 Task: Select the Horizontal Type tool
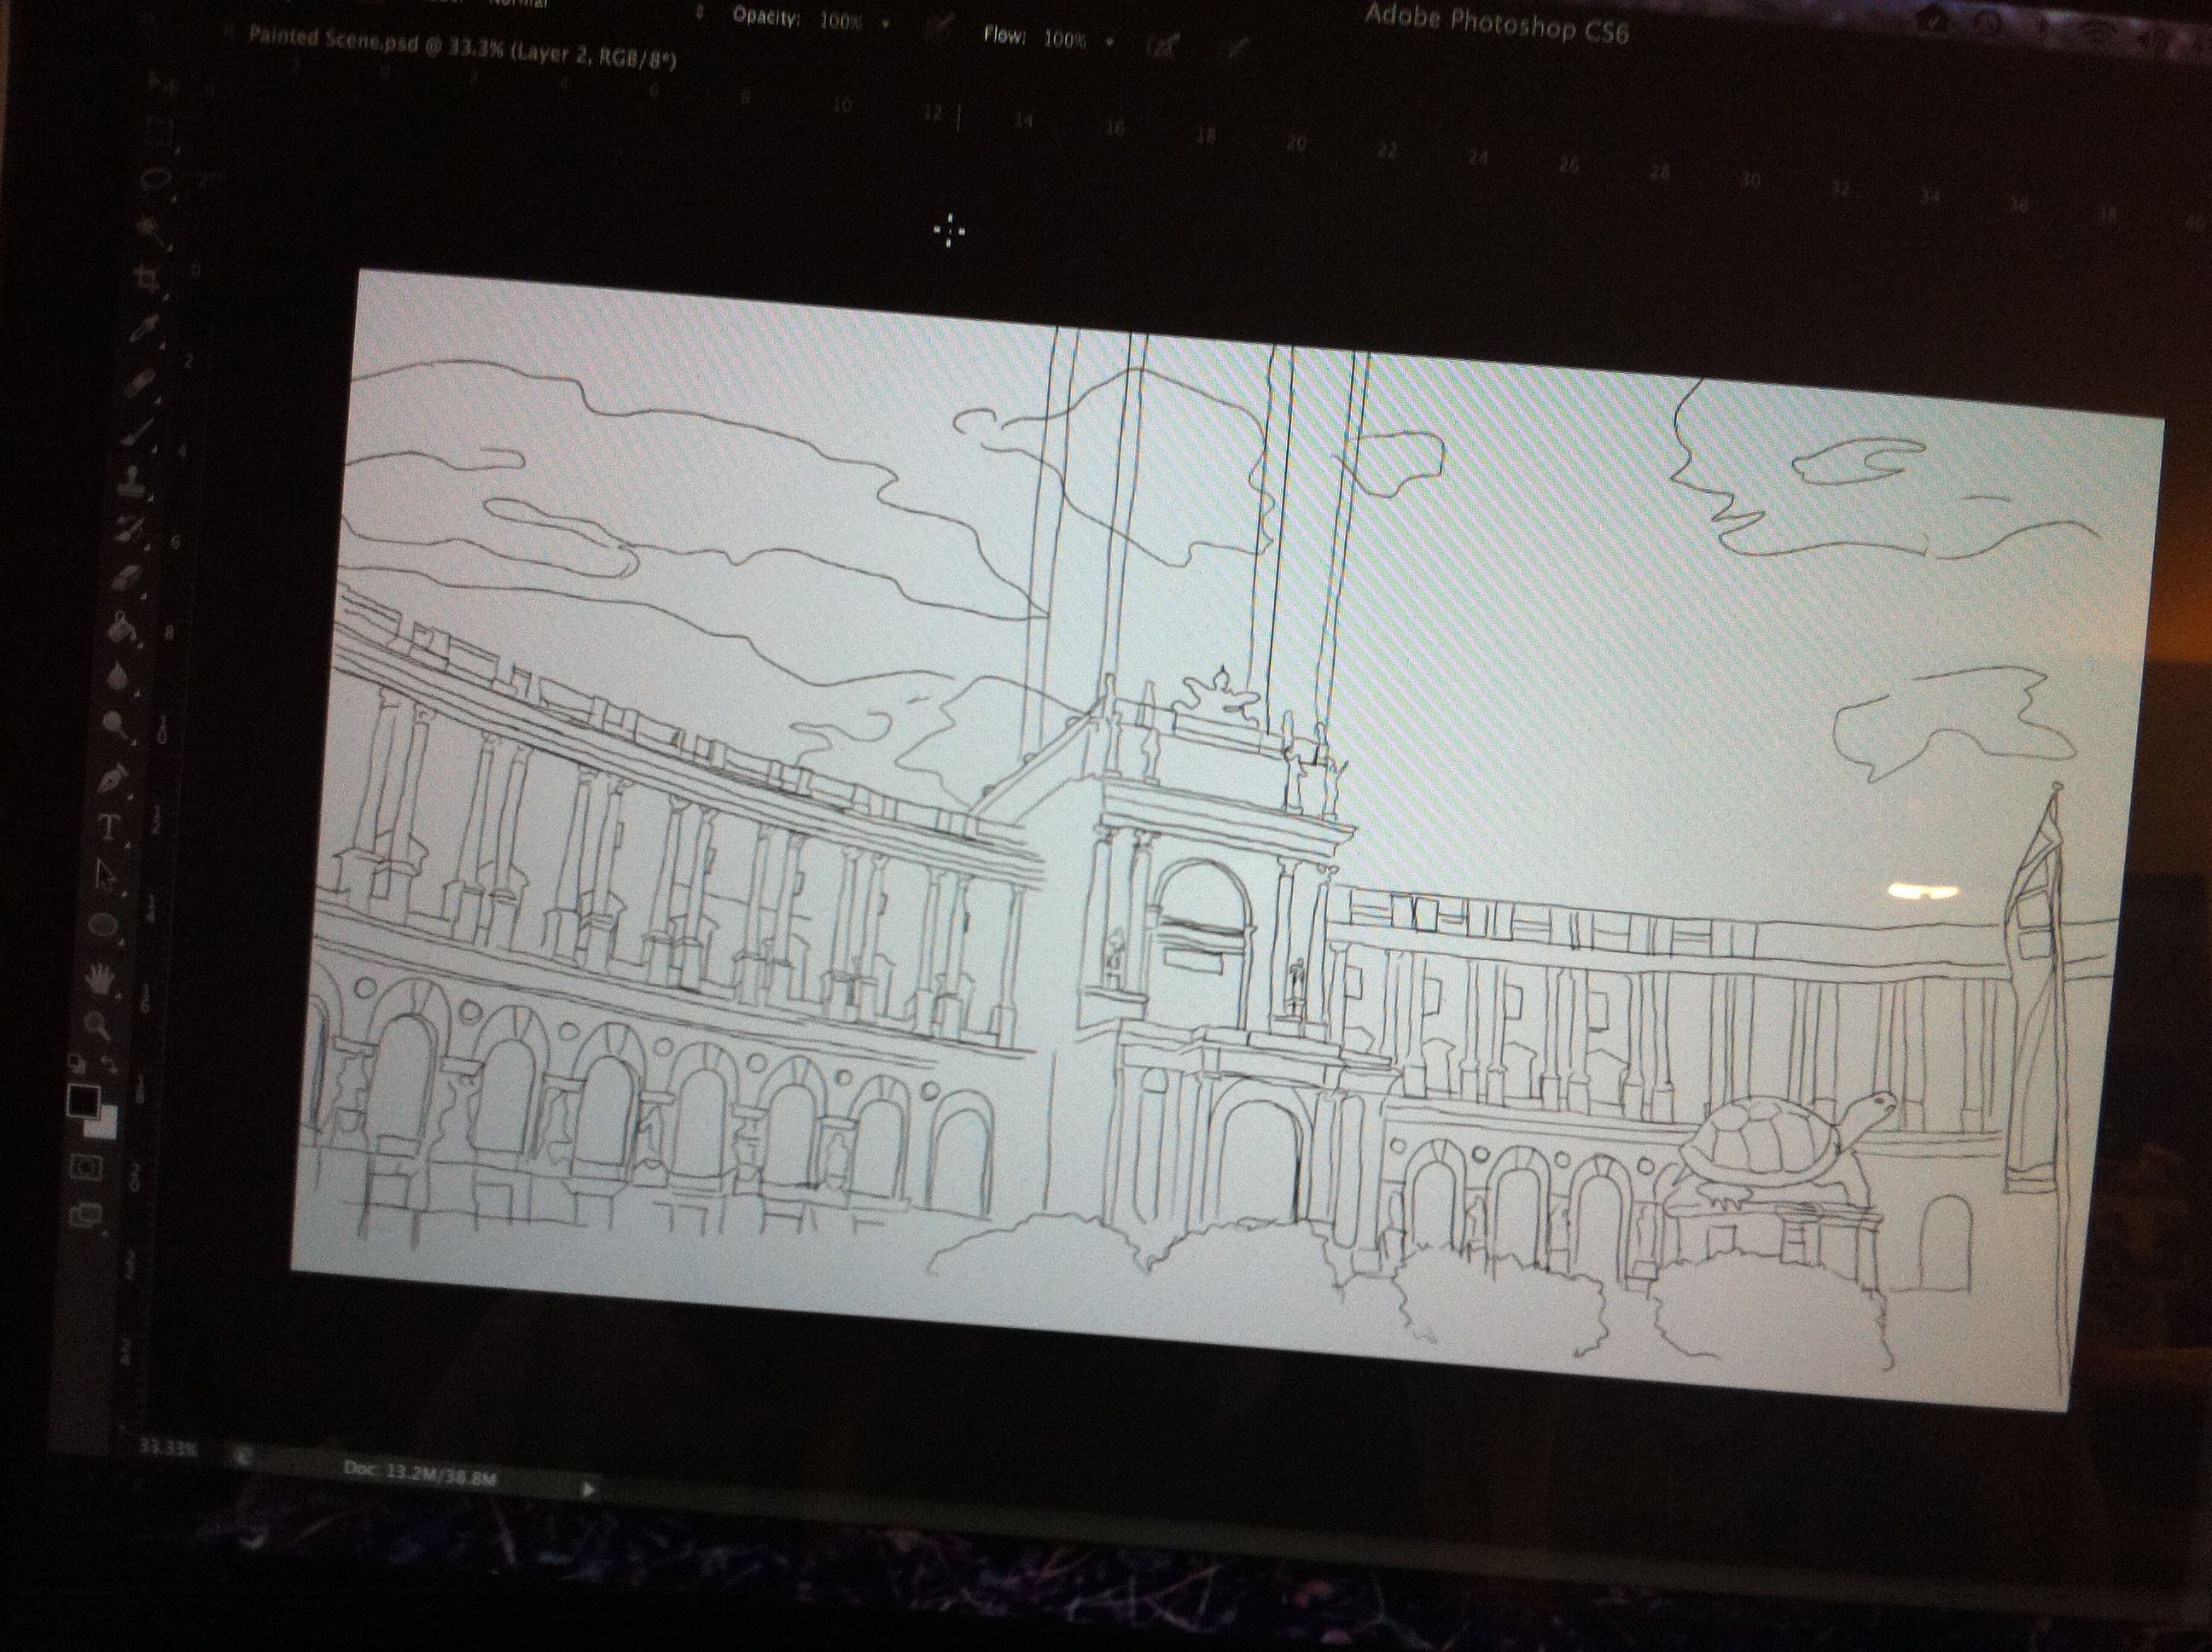[x=108, y=826]
